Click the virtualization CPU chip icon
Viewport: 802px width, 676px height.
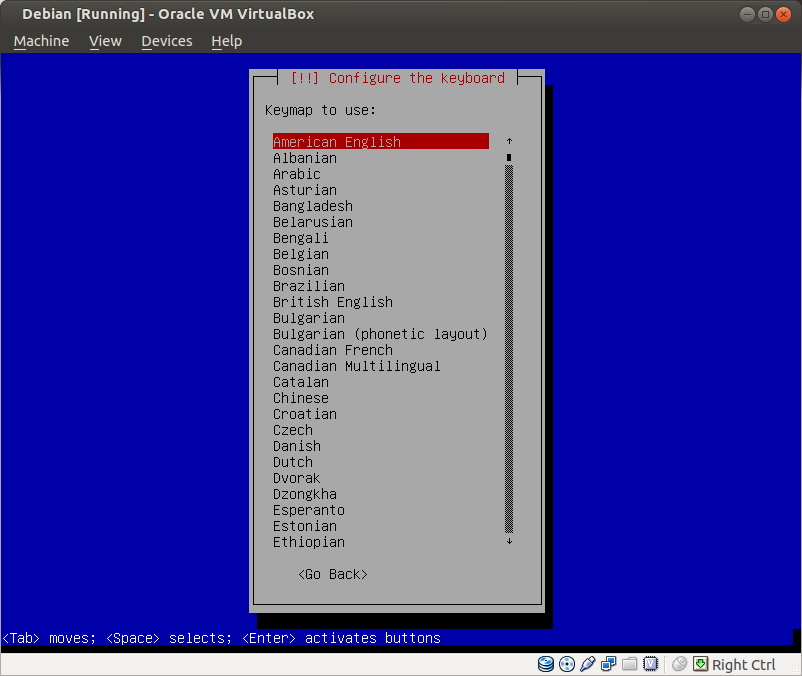pyautogui.click(x=651, y=664)
